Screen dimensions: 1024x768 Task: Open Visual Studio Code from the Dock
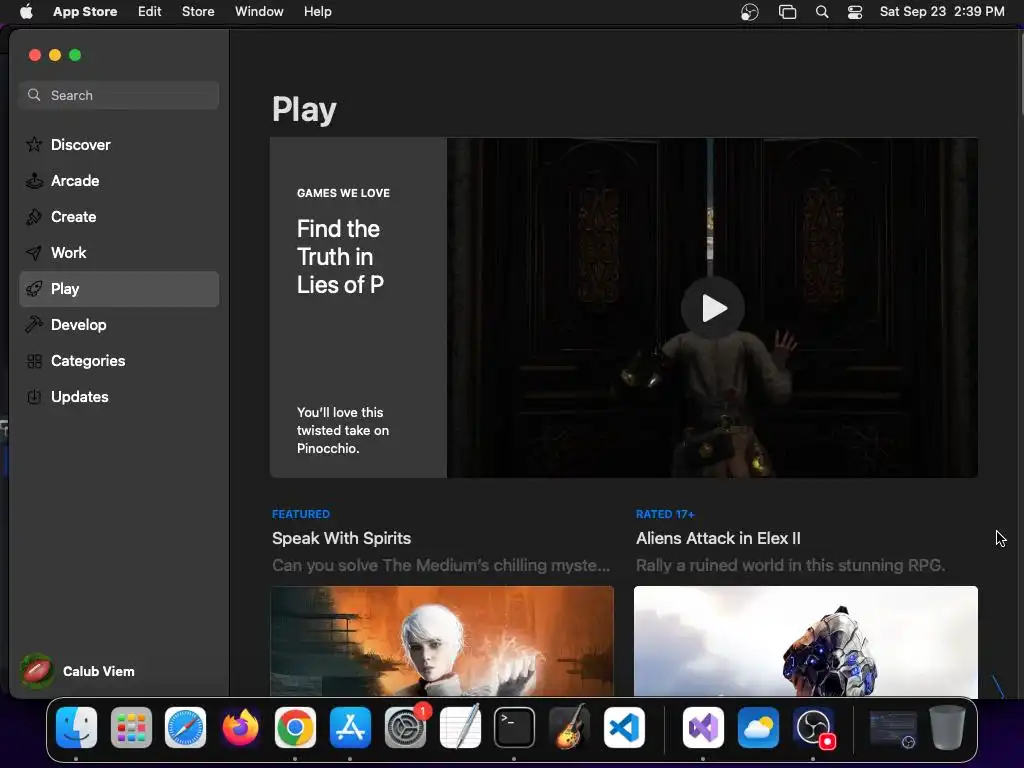(x=624, y=728)
